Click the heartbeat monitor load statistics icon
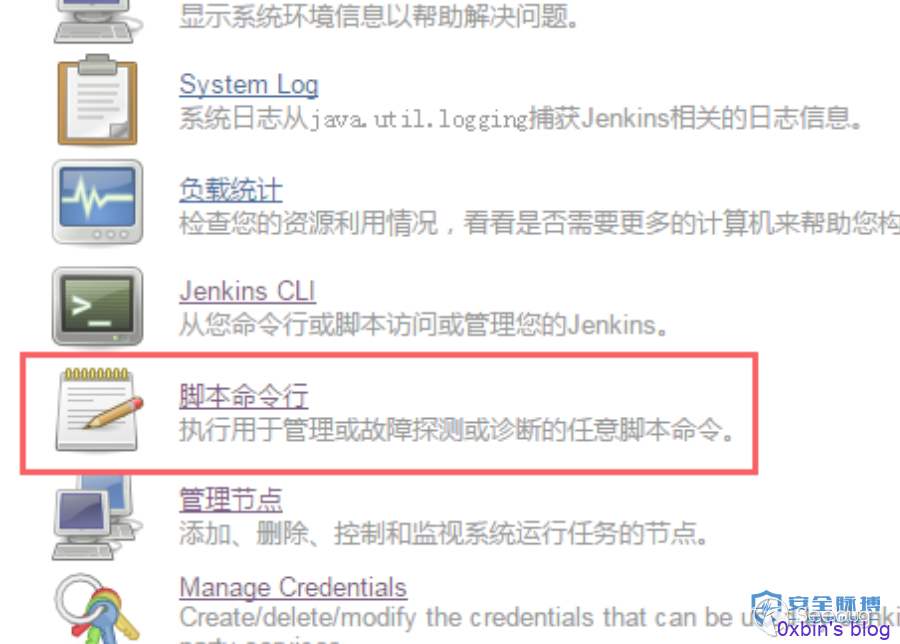Viewport: 900px width, 644px height. point(98,203)
